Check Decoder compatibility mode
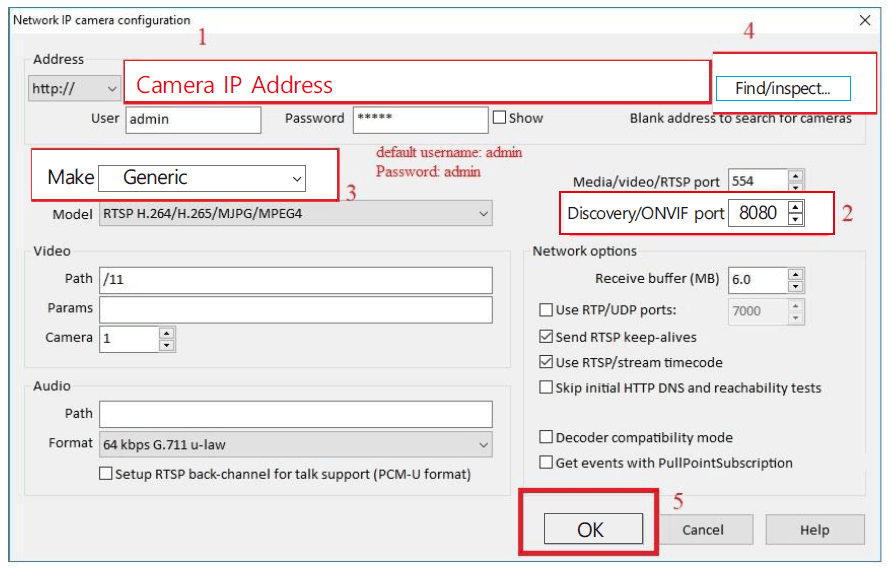 [x=546, y=437]
